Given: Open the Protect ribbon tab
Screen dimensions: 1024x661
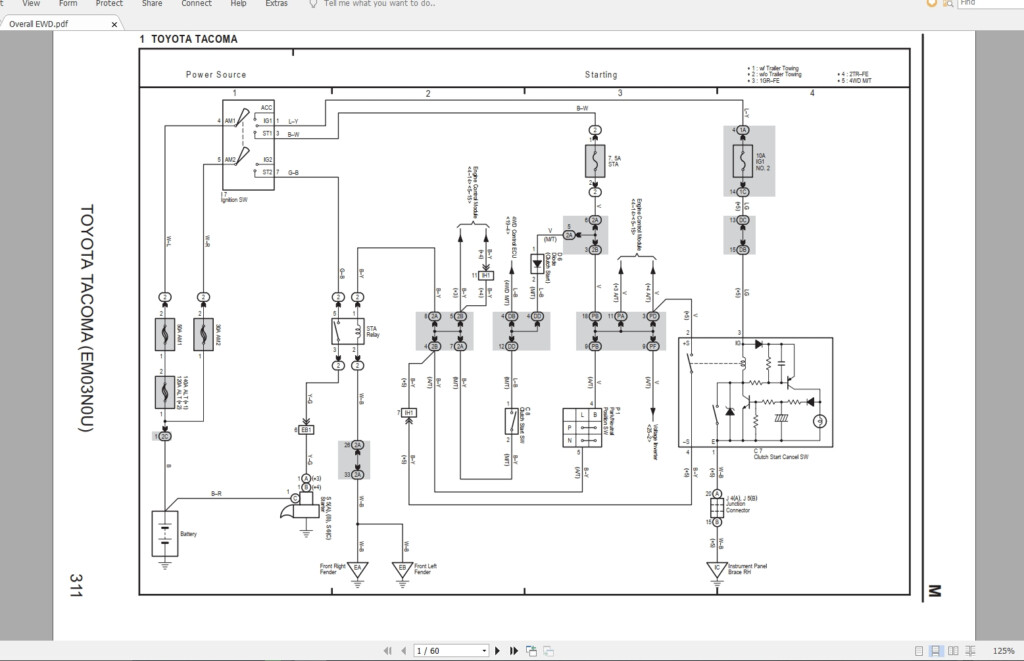Looking at the screenshot, I should [x=109, y=3].
